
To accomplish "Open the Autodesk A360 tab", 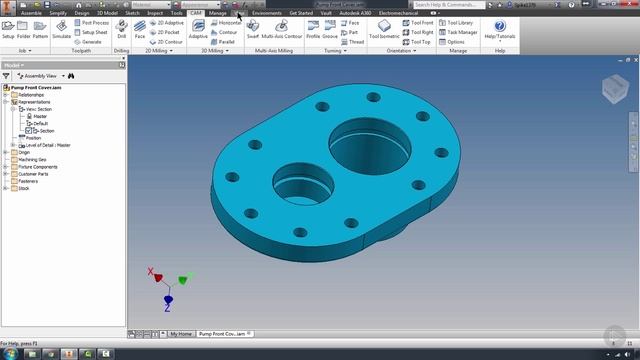I will click(356, 13).
